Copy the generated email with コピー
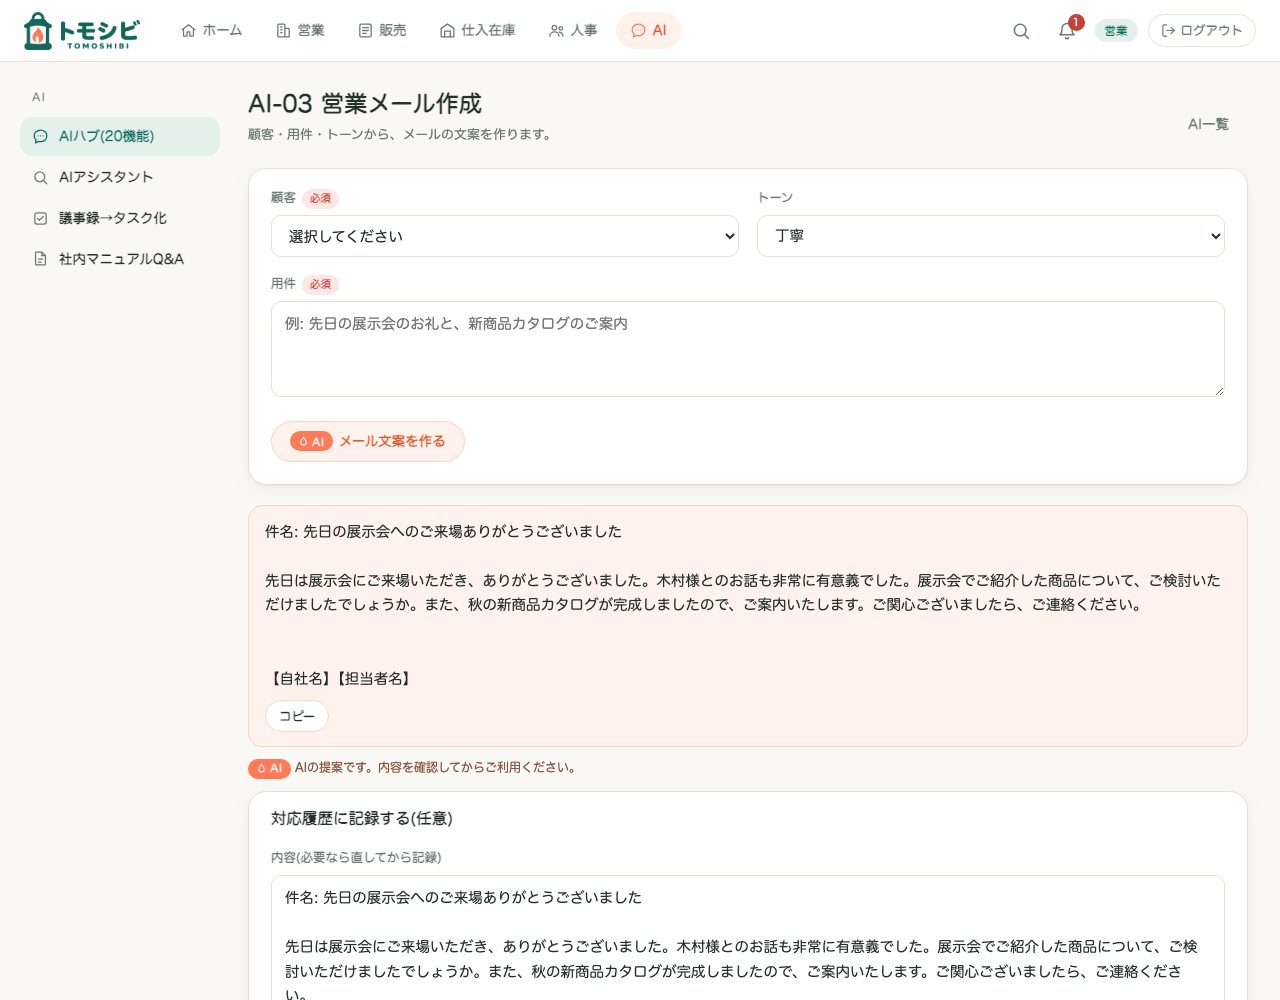 tap(297, 716)
